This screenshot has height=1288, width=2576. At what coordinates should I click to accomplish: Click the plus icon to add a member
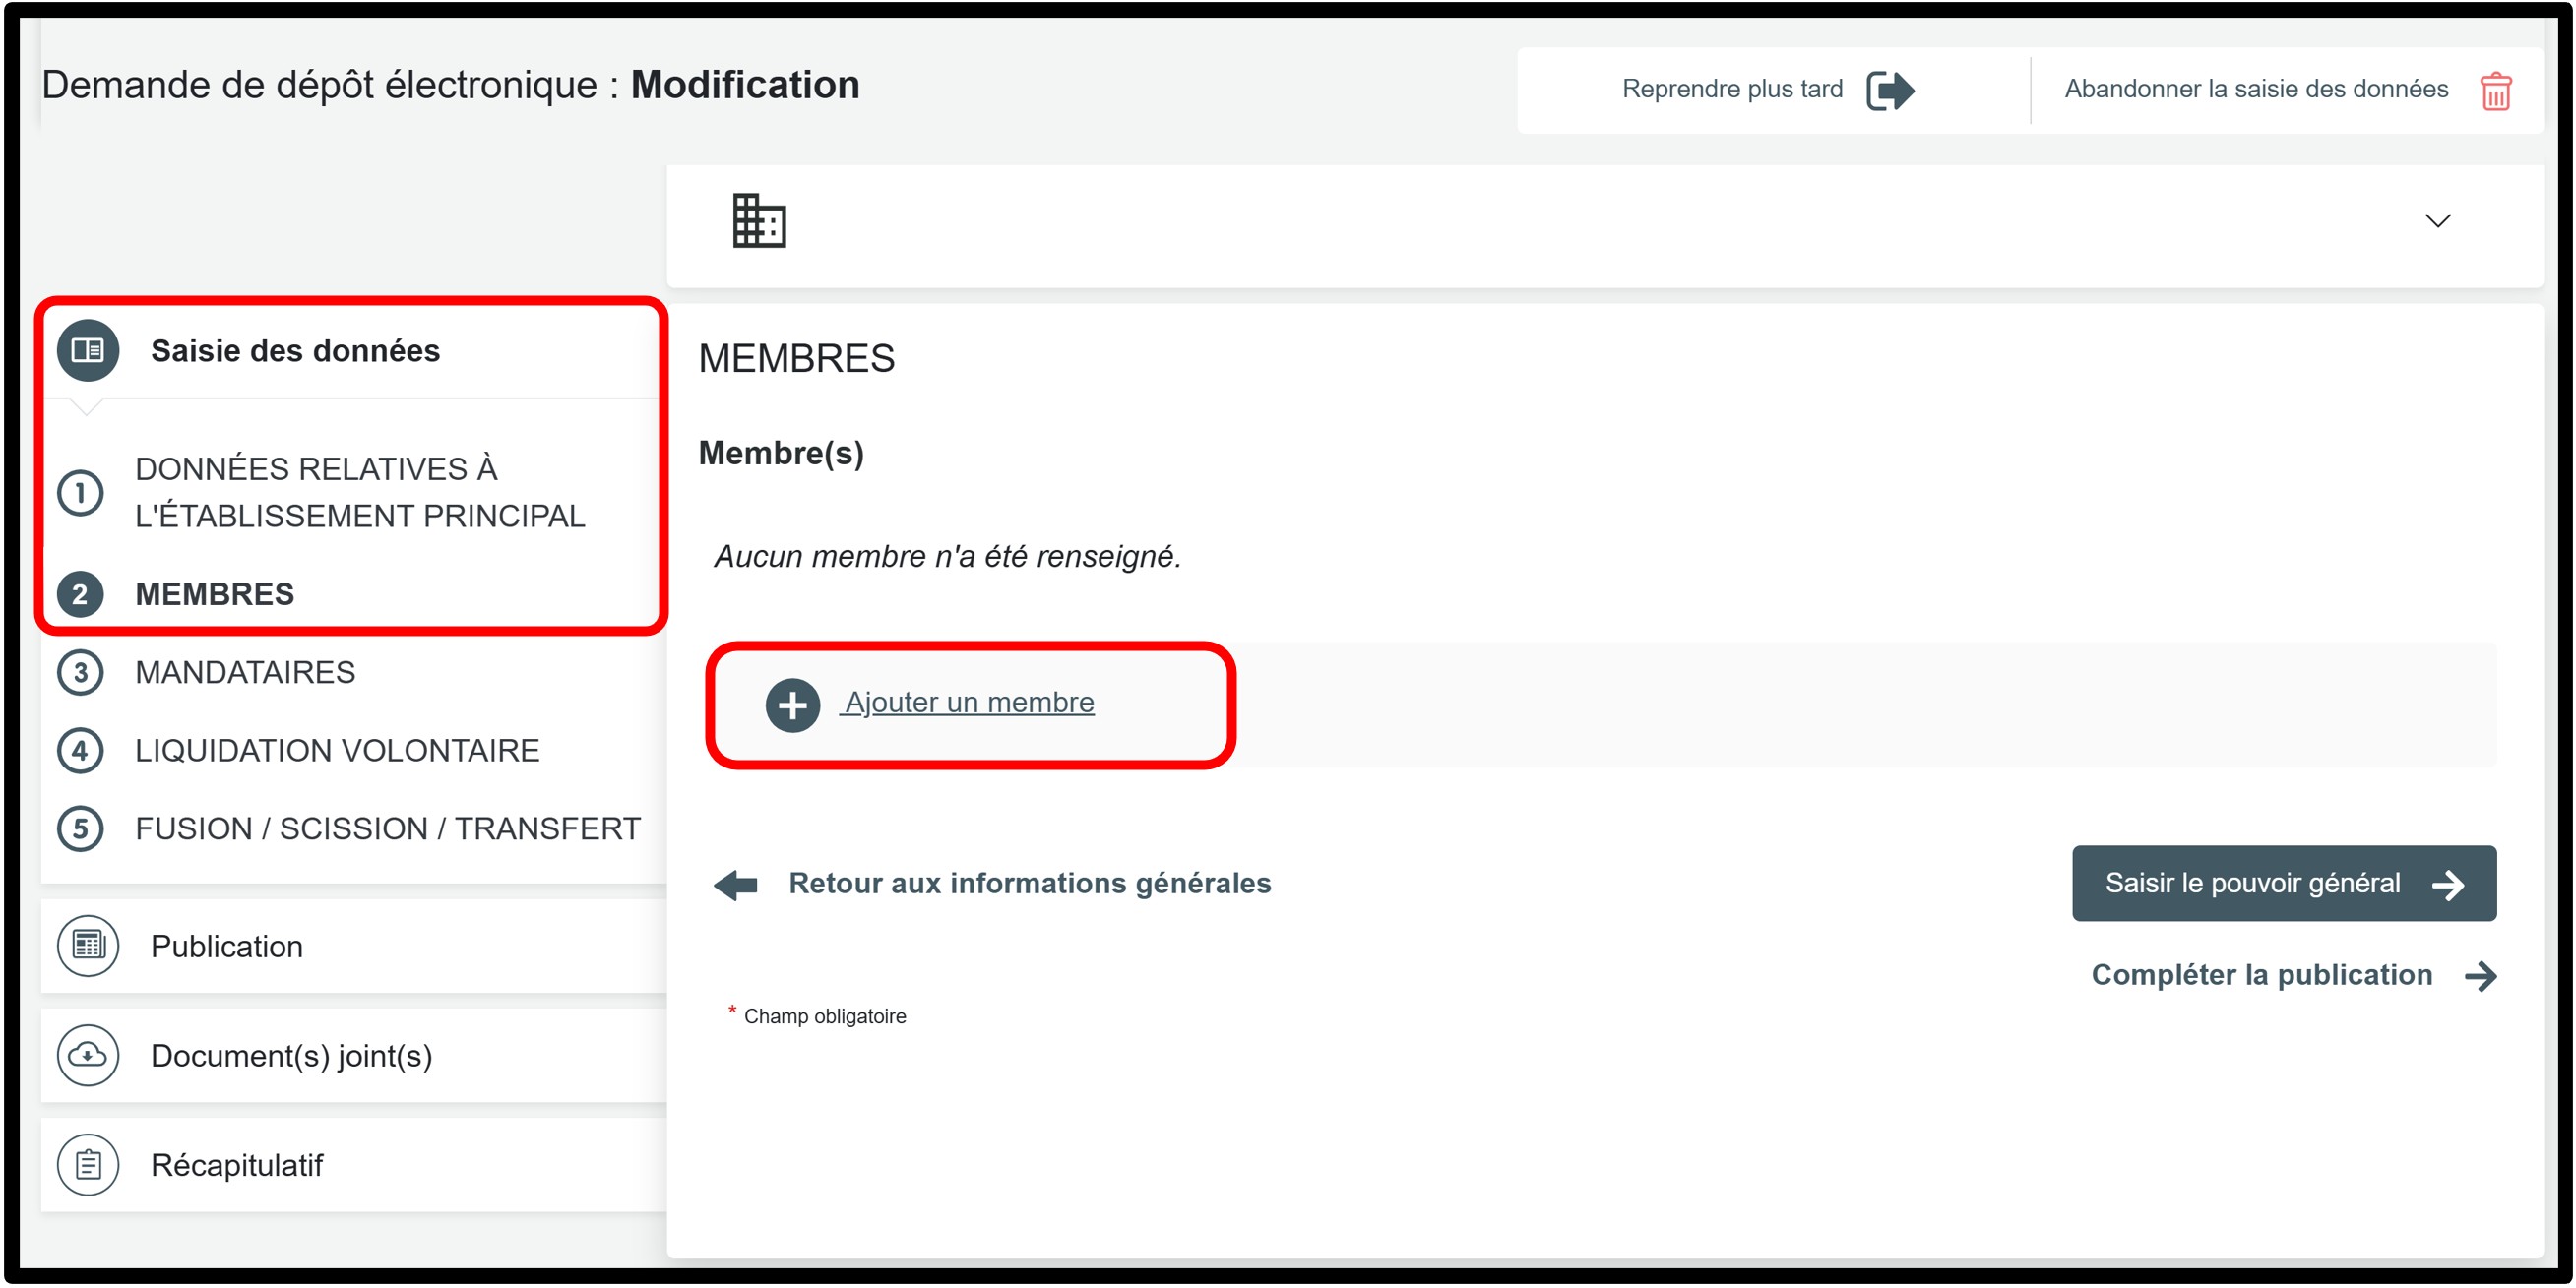click(x=792, y=705)
